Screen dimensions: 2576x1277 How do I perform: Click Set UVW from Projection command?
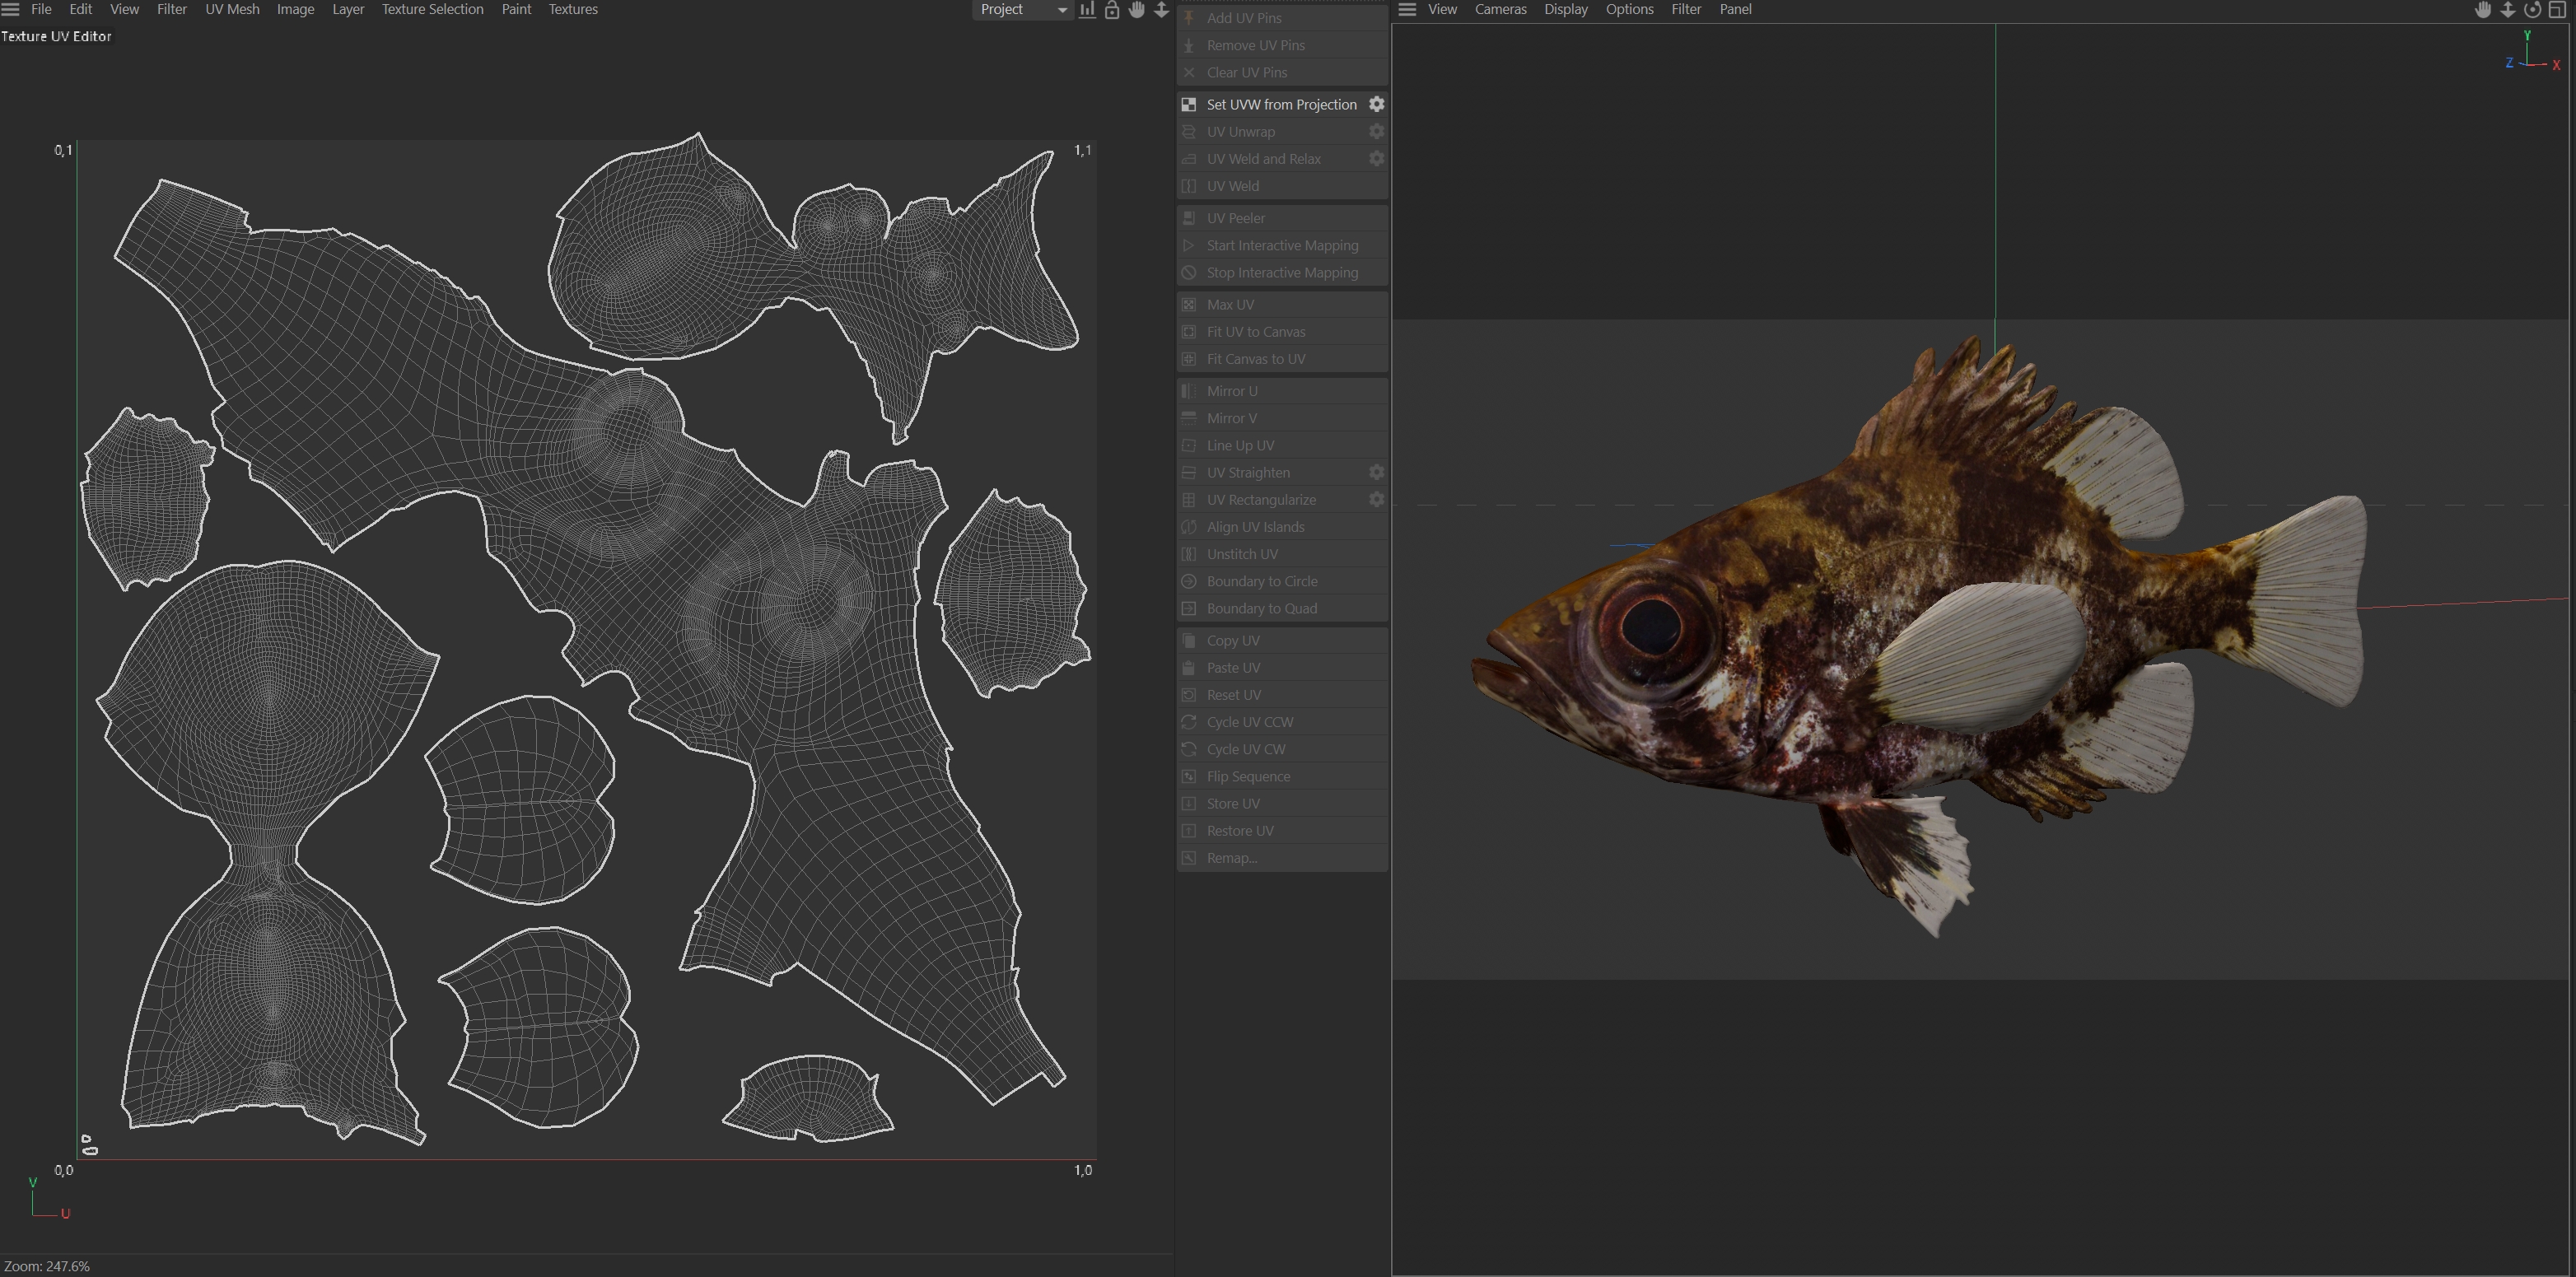1281,104
